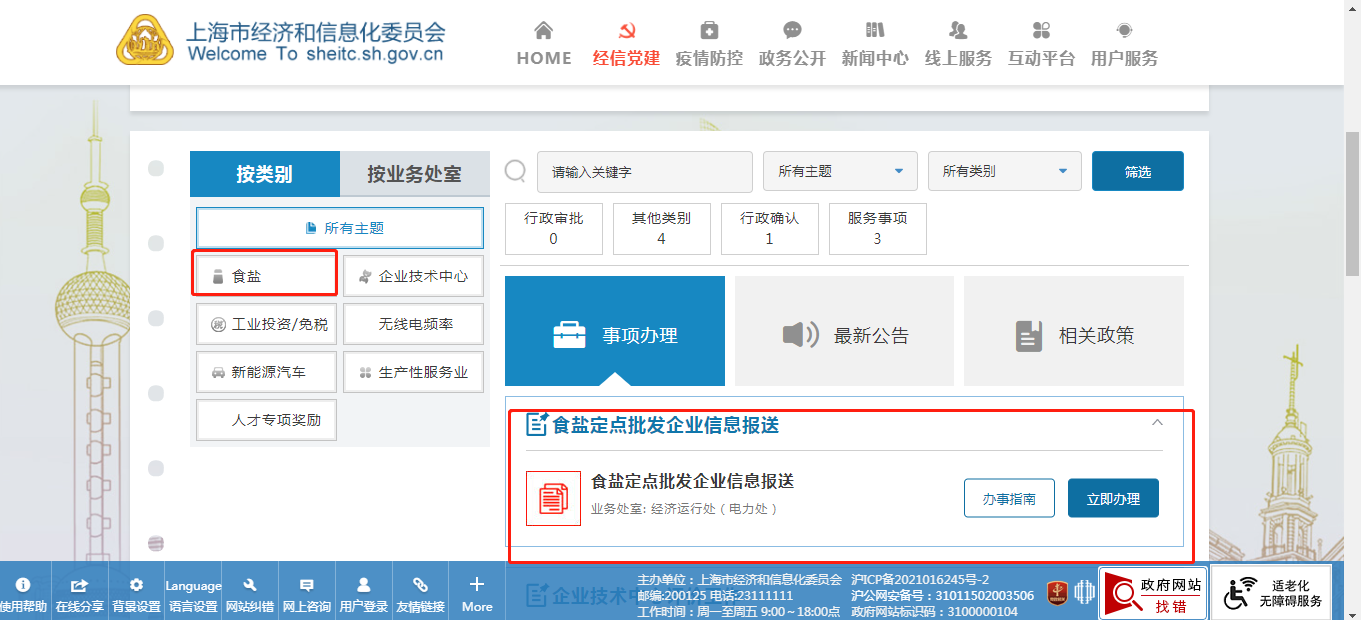The image size is (1361, 620).
Task: Click the search magnifier icon
Action: click(515, 171)
